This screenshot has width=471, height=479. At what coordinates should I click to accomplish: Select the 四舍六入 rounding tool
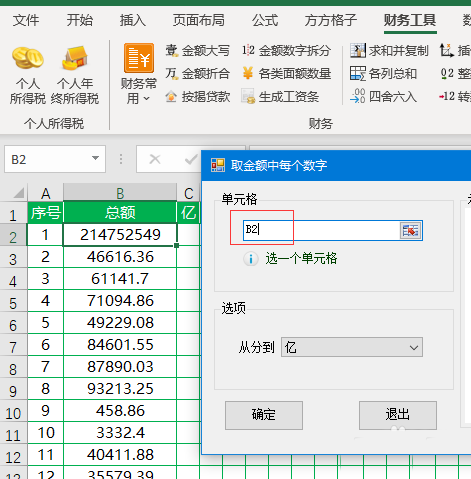(383, 97)
